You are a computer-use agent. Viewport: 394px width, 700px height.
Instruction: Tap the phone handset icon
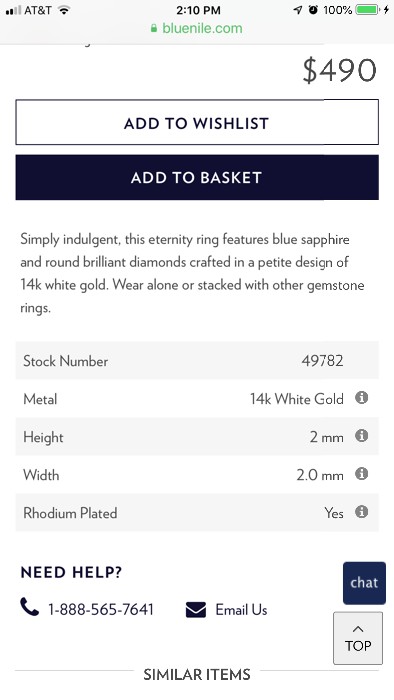coord(29,607)
